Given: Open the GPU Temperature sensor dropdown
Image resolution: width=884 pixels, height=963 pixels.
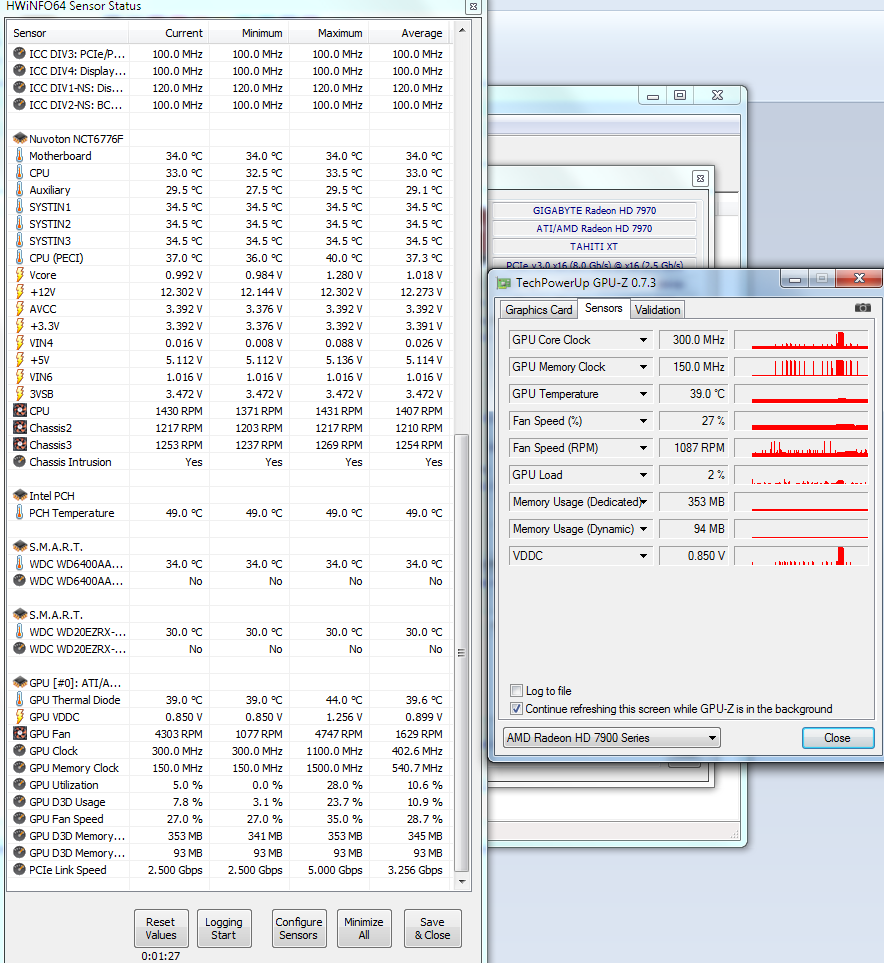Looking at the screenshot, I should point(643,394).
